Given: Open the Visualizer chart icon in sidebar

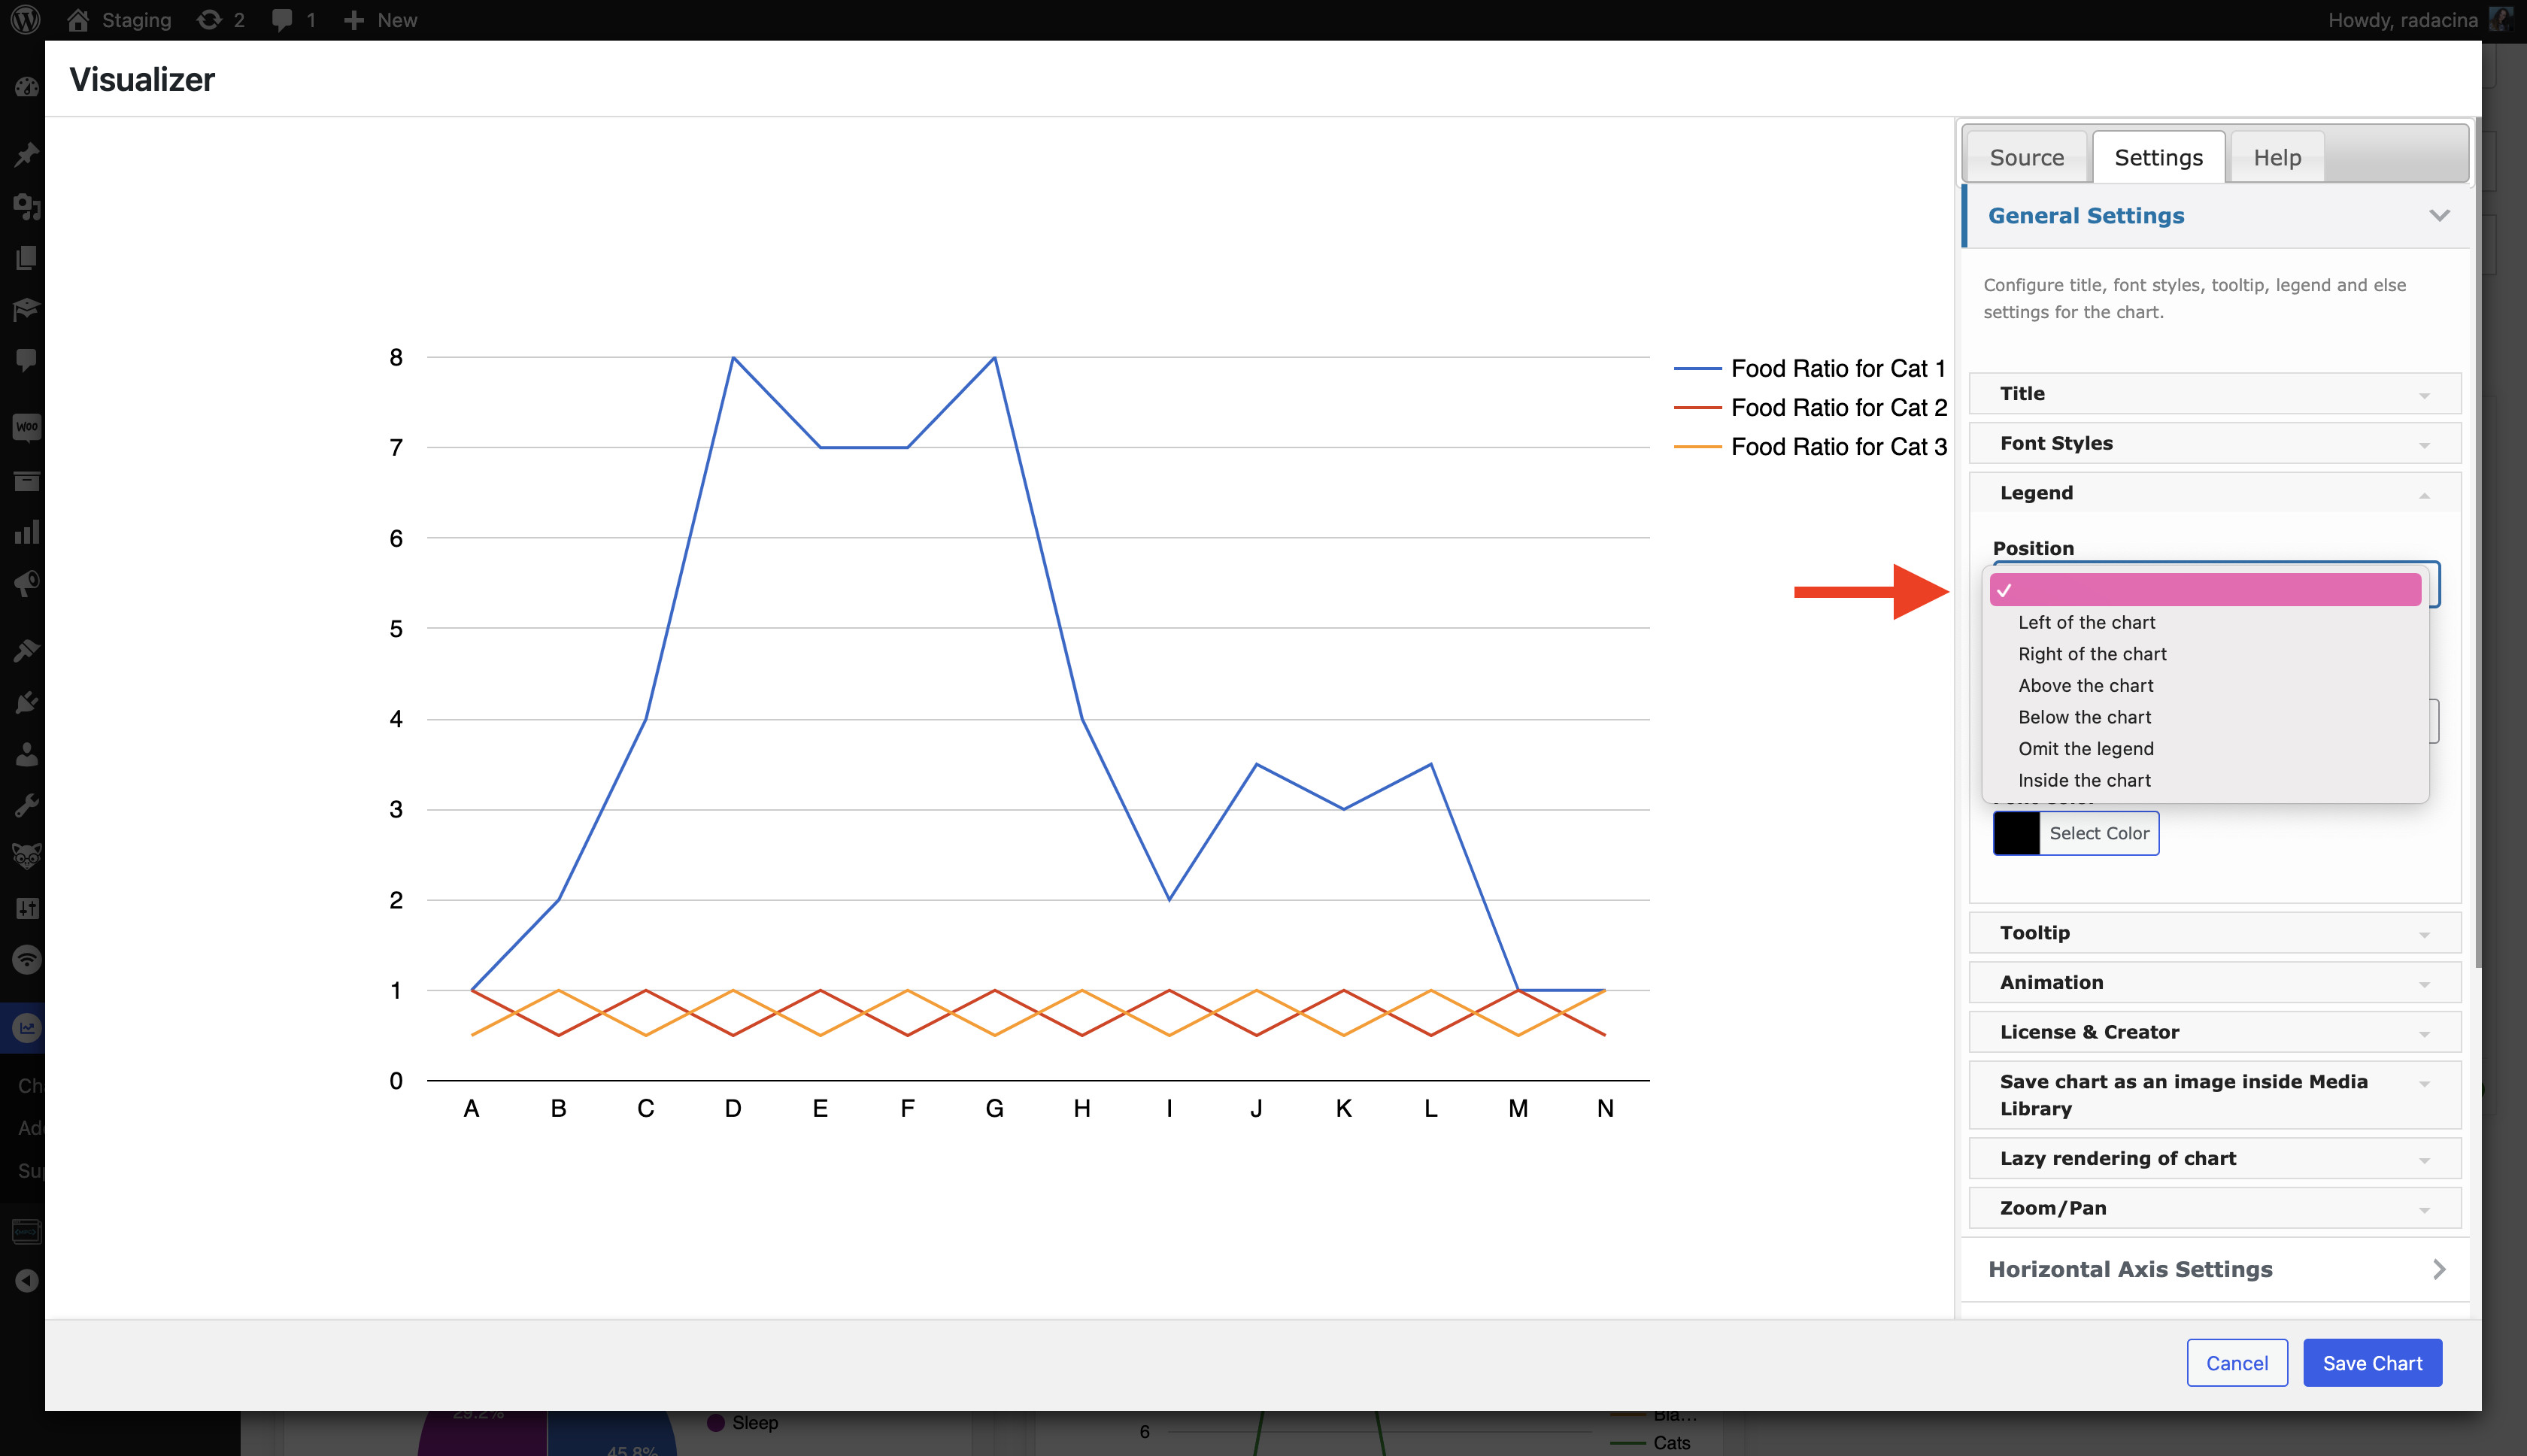Looking at the screenshot, I should 26,1028.
